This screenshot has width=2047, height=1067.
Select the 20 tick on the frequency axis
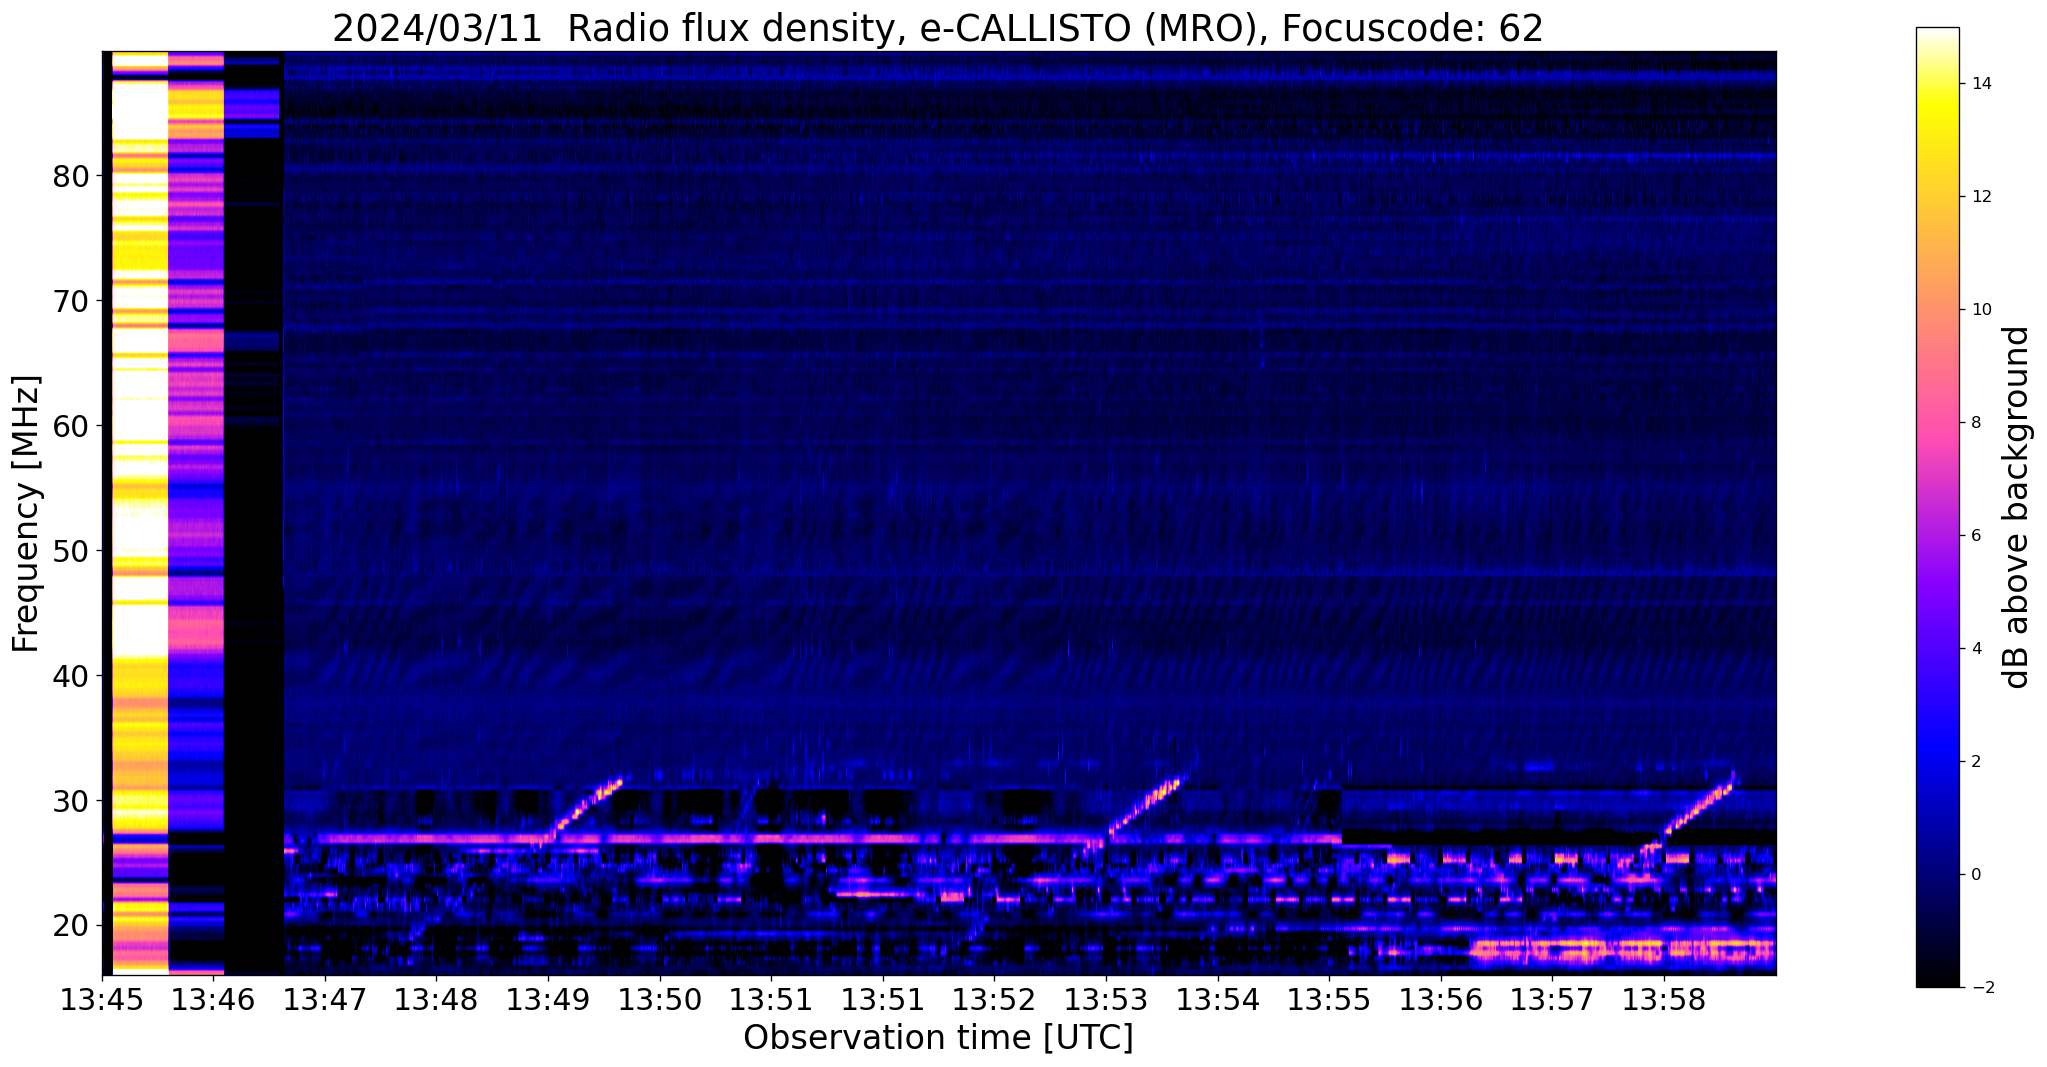click(x=71, y=927)
